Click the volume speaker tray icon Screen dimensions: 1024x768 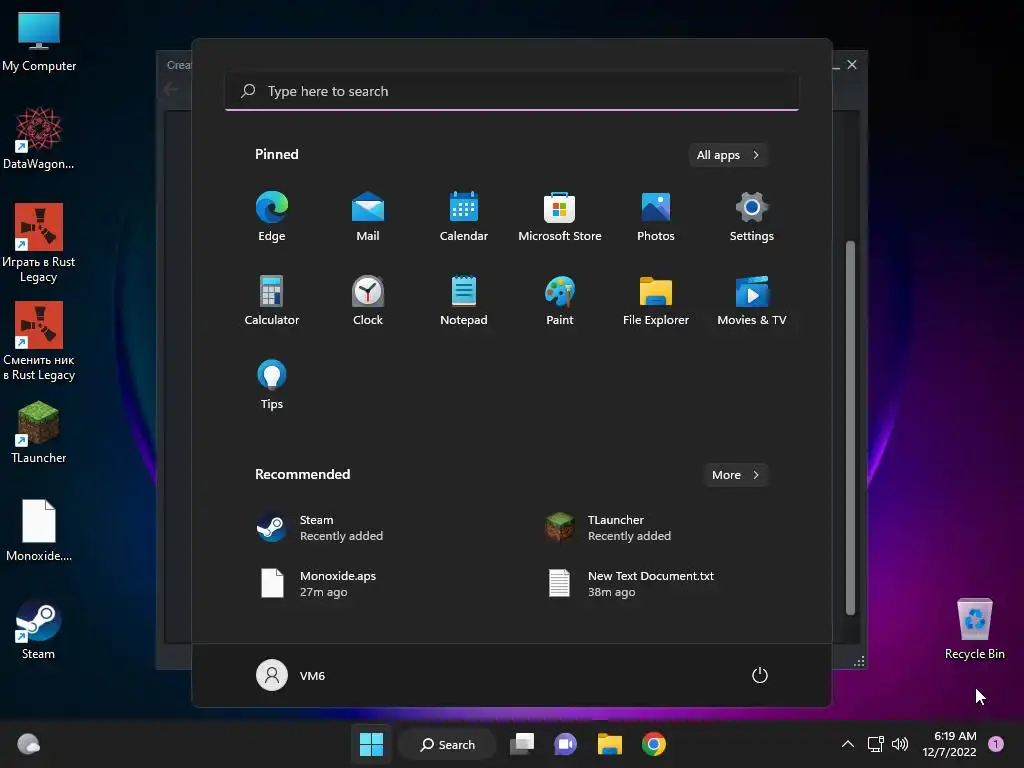(x=900, y=744)
